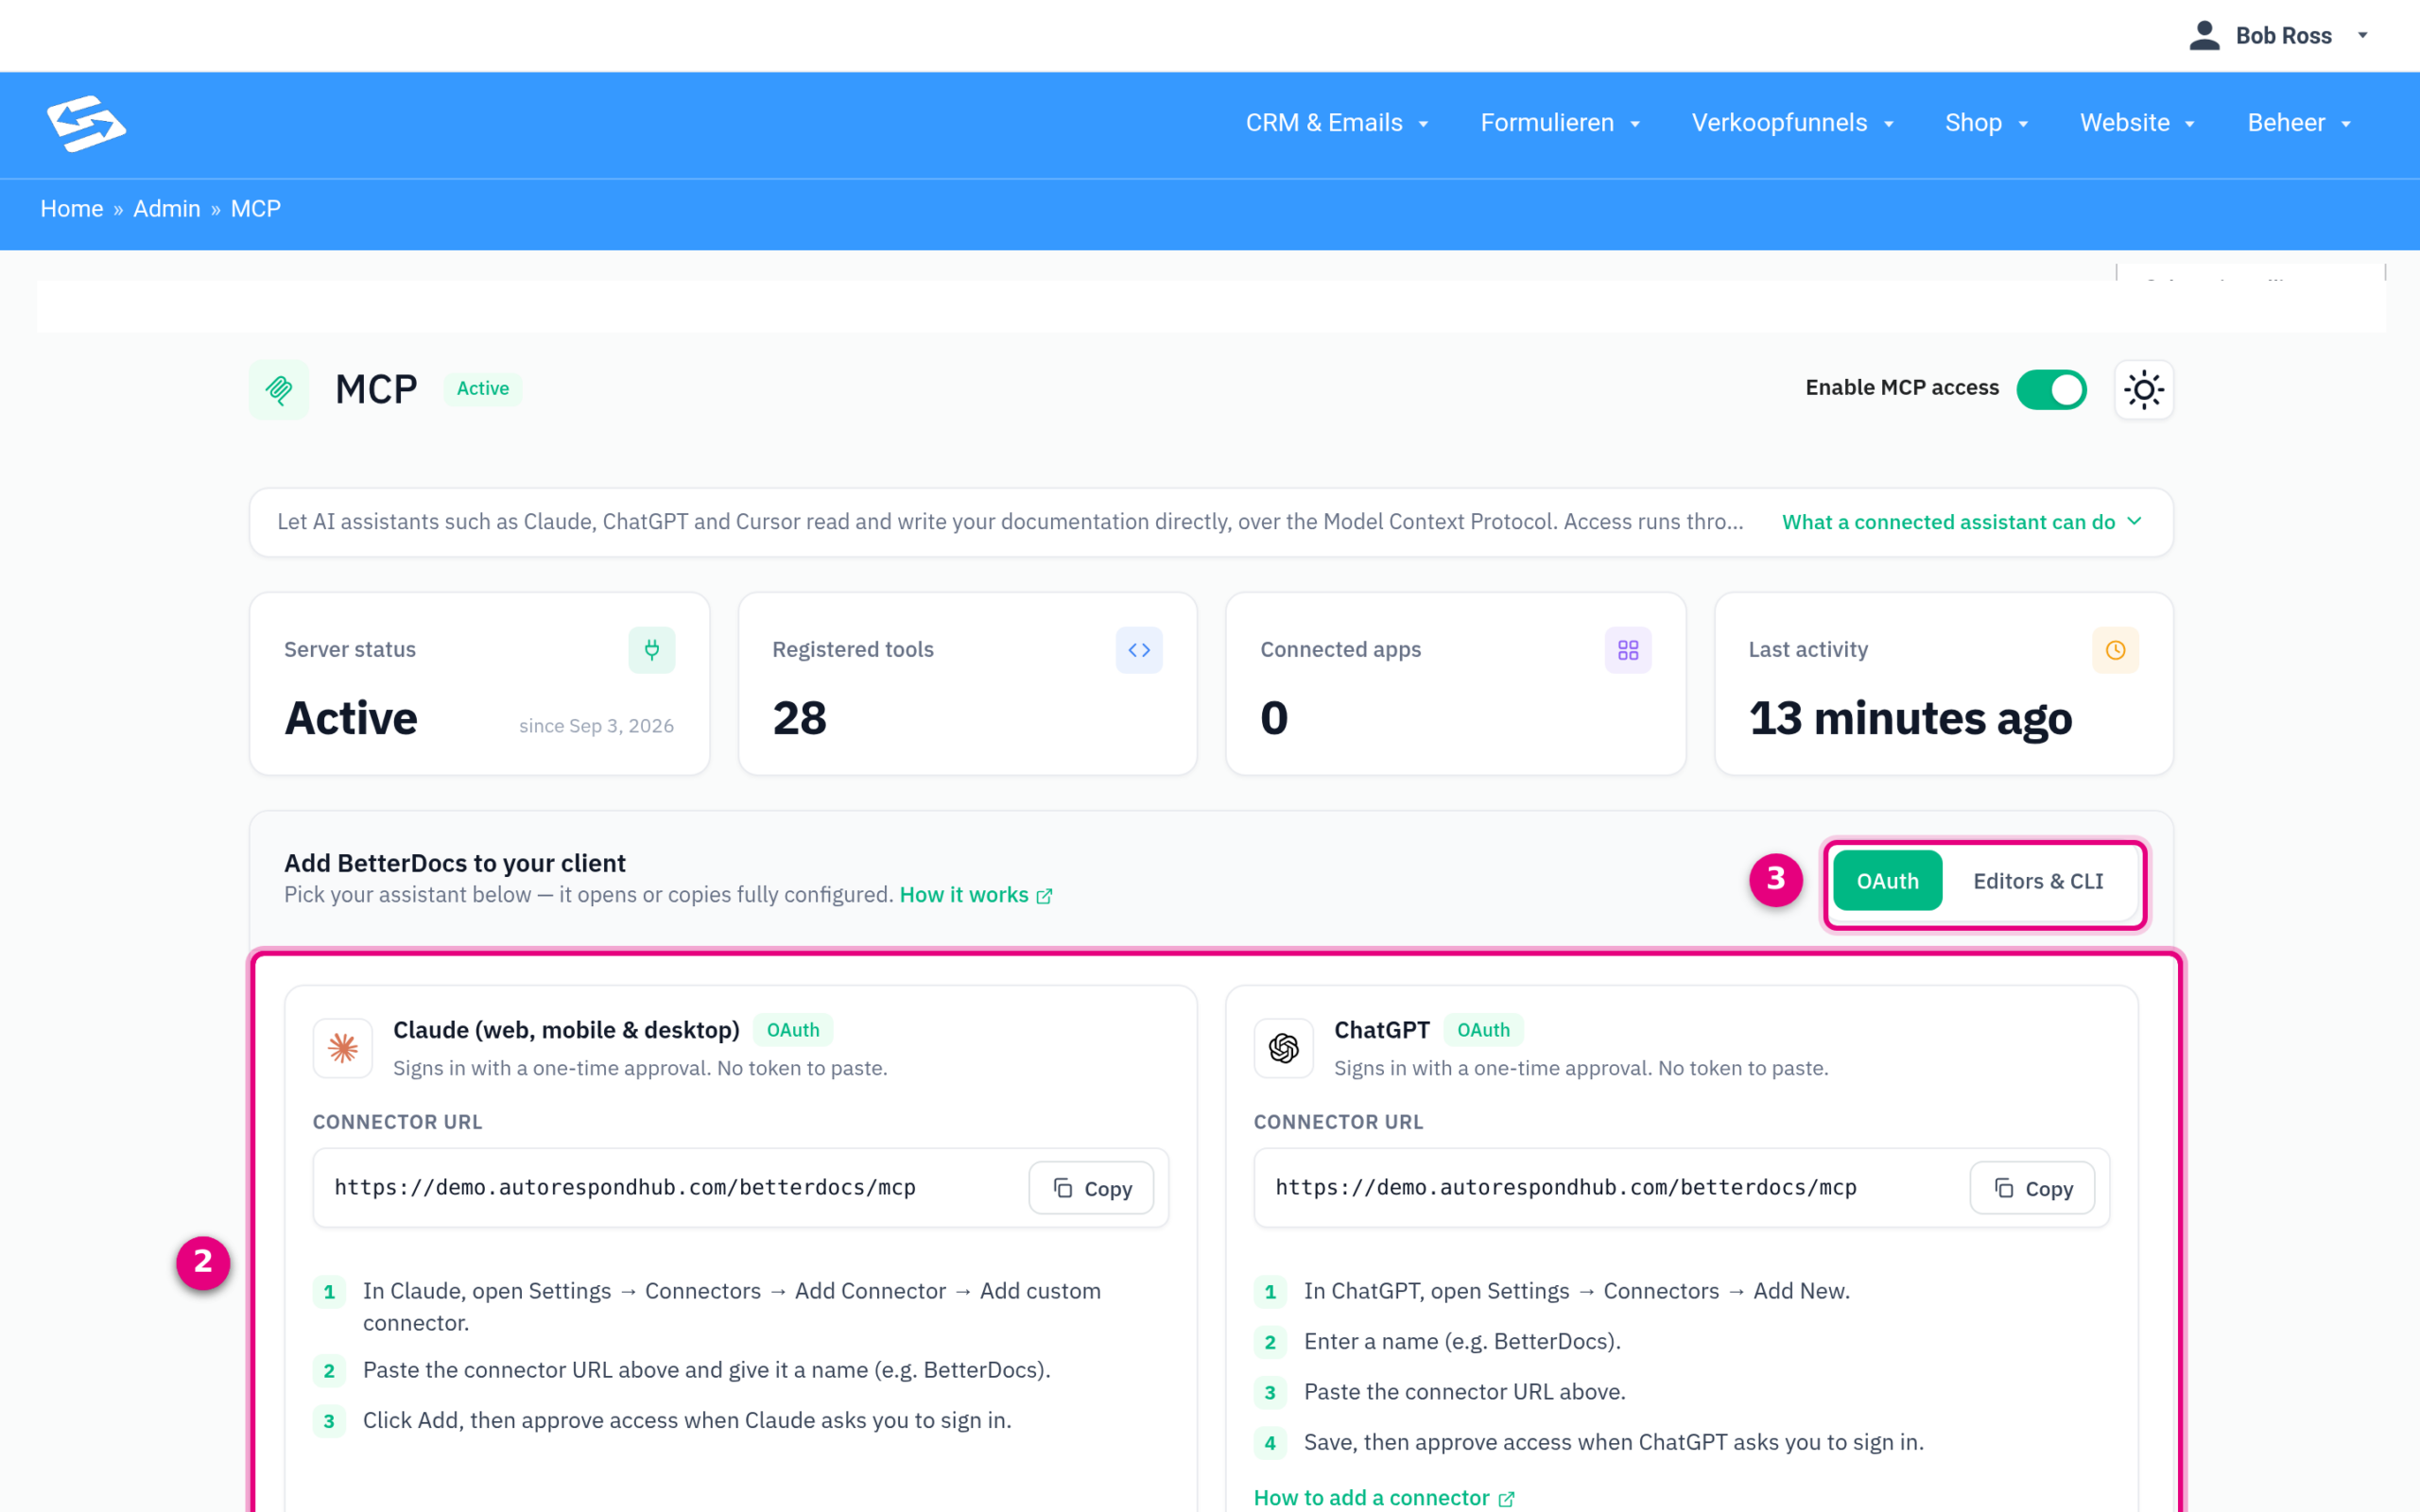Open the Bob Ross account dropdown
2420x1512 pixels.
point(2280,36)
